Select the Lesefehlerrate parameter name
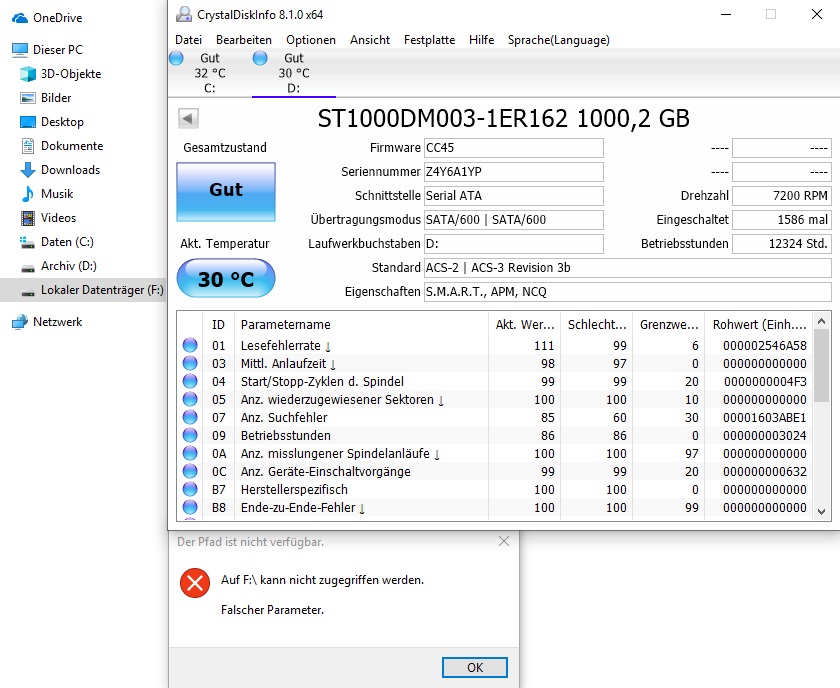Viewport: 840px width, 688px height. (281, 346)
